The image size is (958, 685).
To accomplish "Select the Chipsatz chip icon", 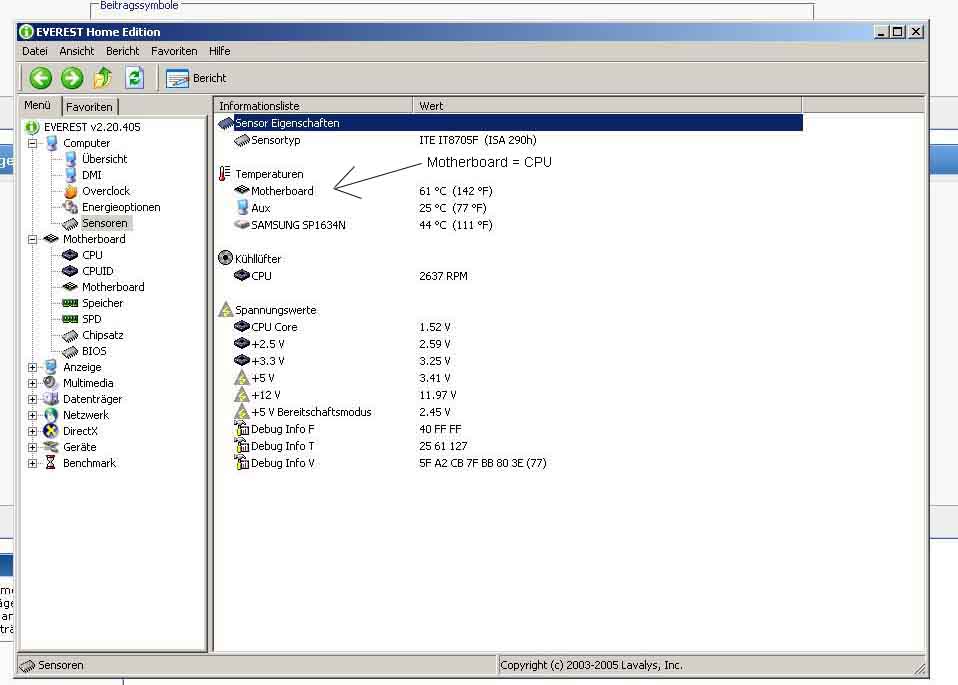I will point(70,335).
